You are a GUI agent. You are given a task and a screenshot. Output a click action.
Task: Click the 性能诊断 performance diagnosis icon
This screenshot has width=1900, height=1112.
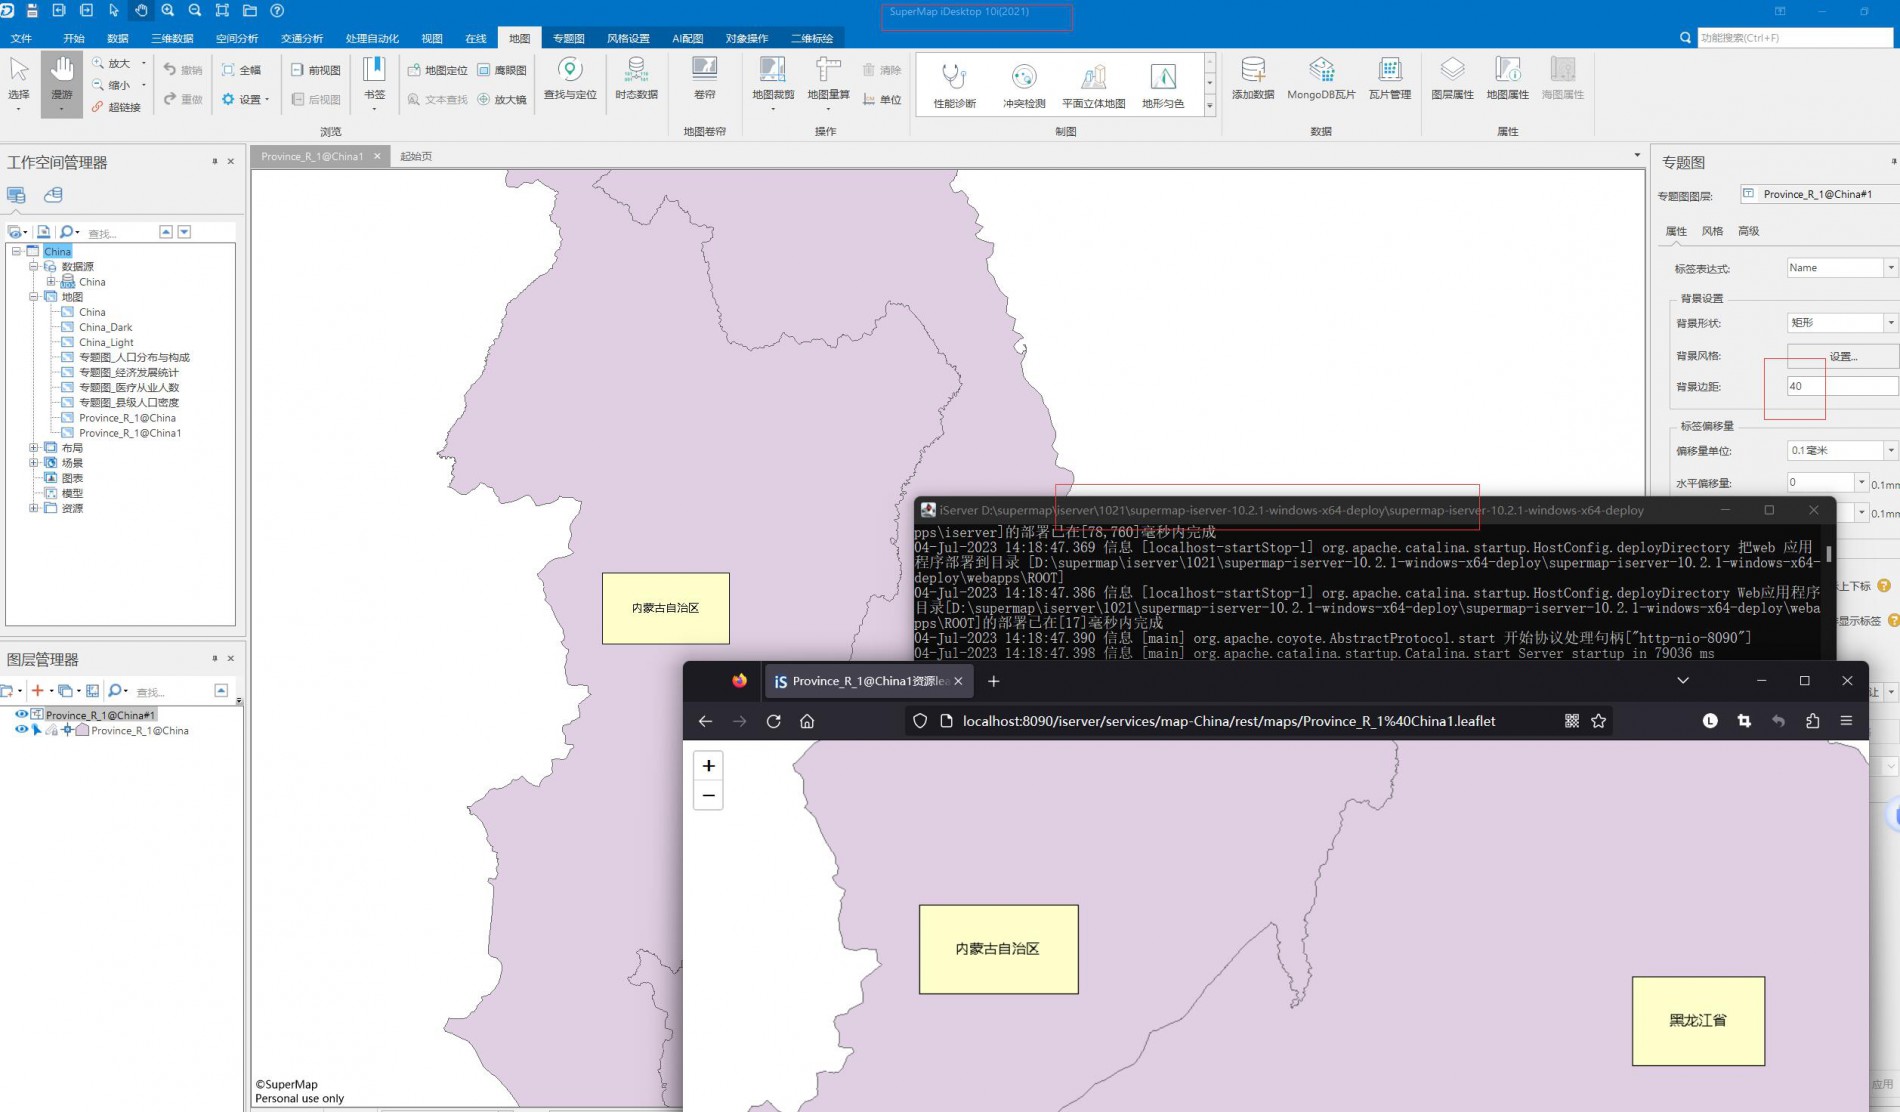point(954,85)
